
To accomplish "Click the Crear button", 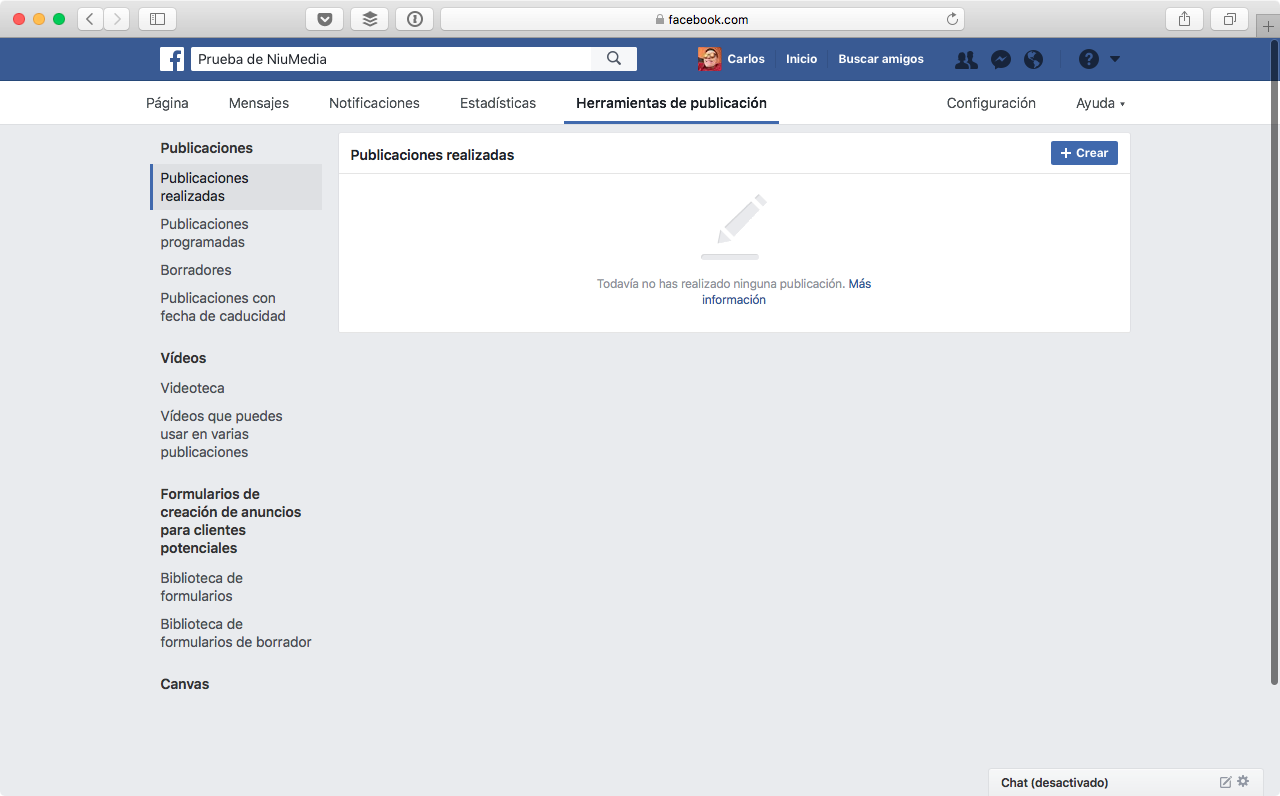I will [1084, 153].
